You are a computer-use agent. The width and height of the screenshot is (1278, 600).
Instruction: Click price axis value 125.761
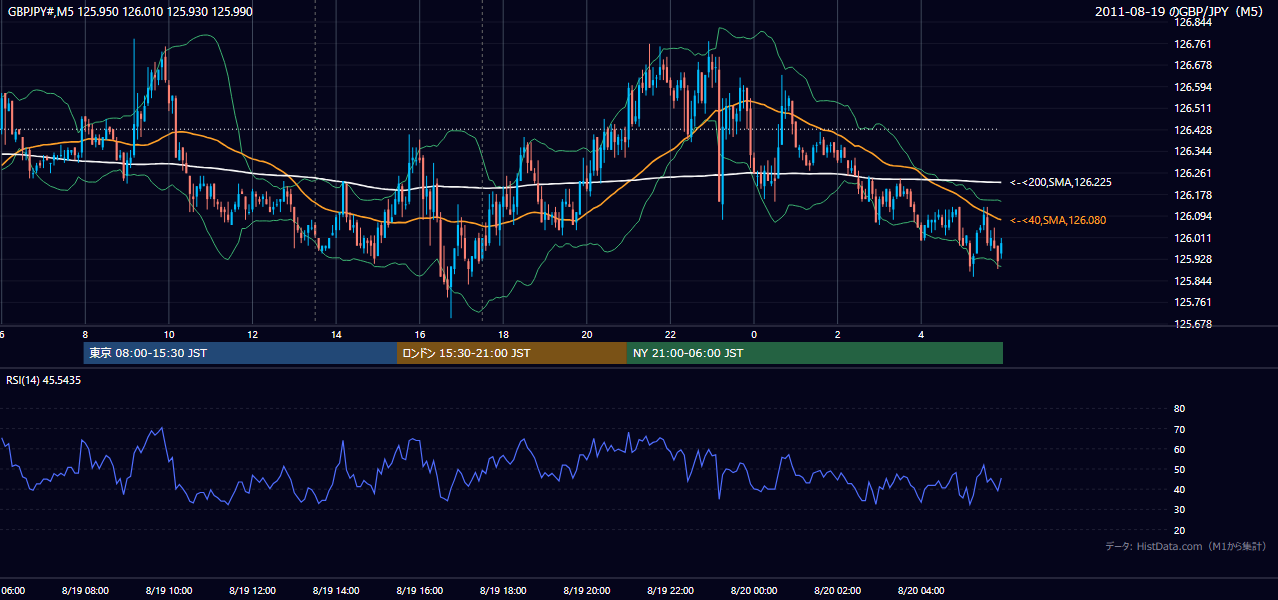tap(1193, 302)
